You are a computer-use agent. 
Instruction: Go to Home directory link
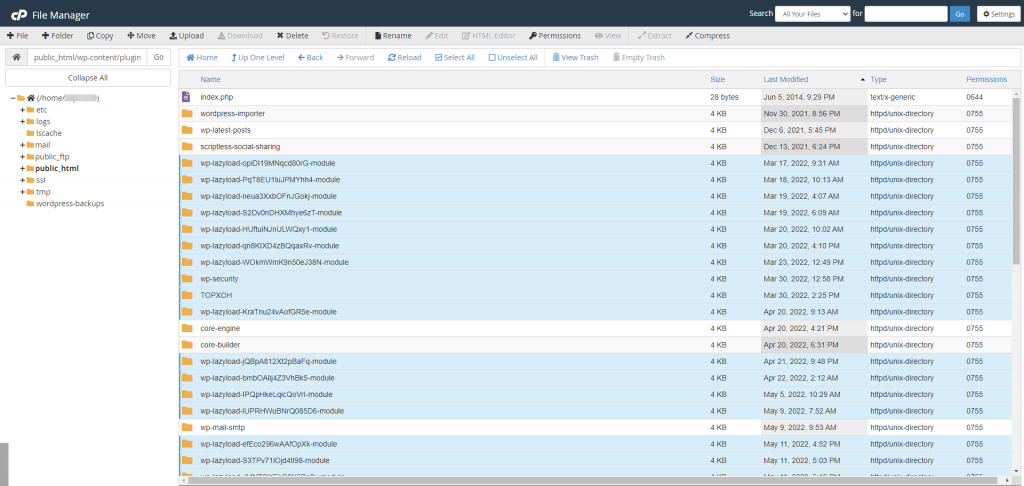tap(202, 57)
